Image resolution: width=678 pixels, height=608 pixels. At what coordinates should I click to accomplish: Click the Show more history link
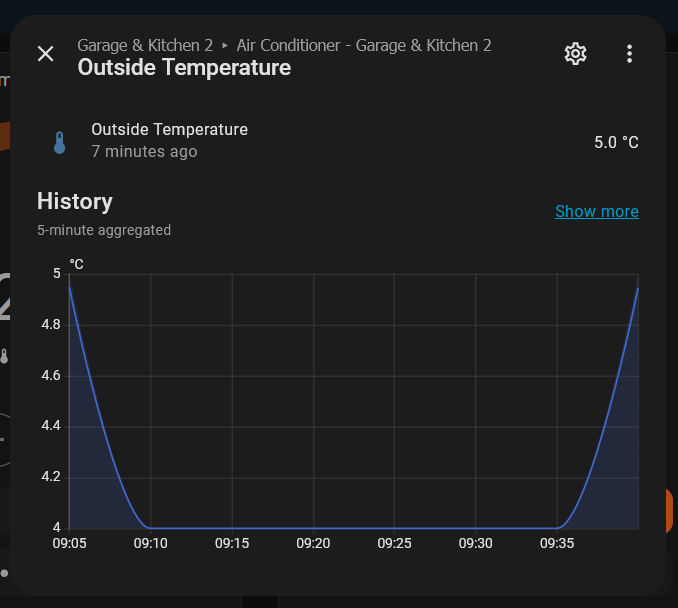click(x=596, y=211)
